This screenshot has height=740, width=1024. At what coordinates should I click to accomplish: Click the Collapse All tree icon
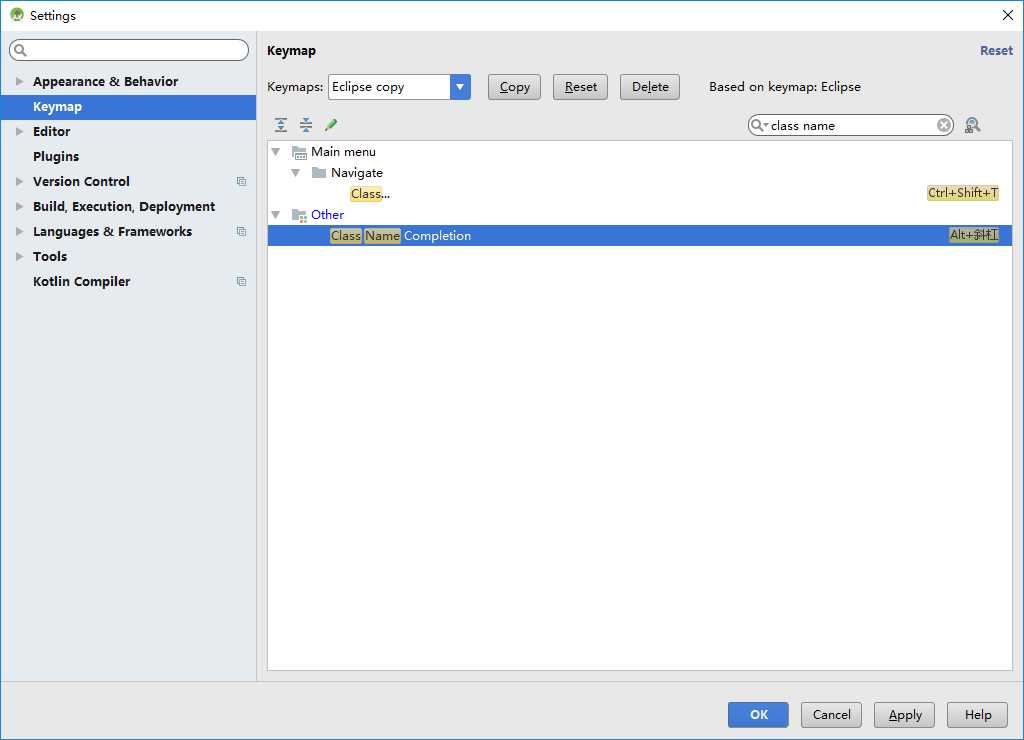pos(306,125)
